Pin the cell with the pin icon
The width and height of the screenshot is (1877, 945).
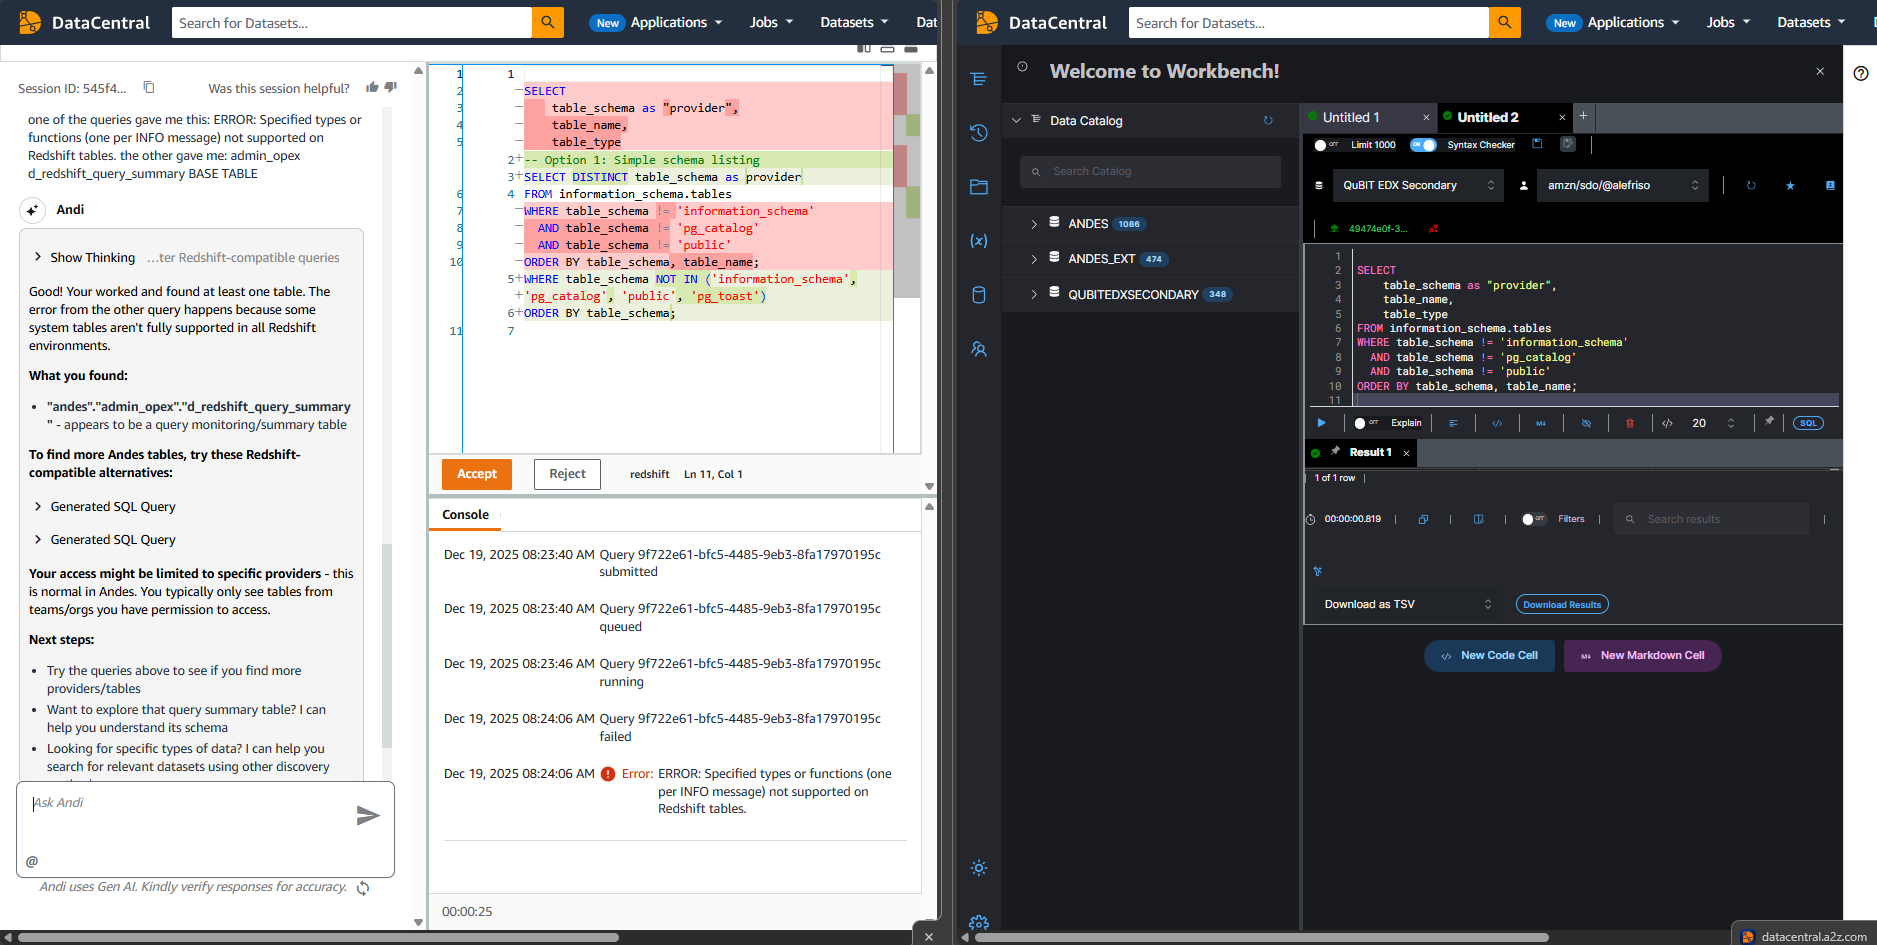(x=1769, y=421)
